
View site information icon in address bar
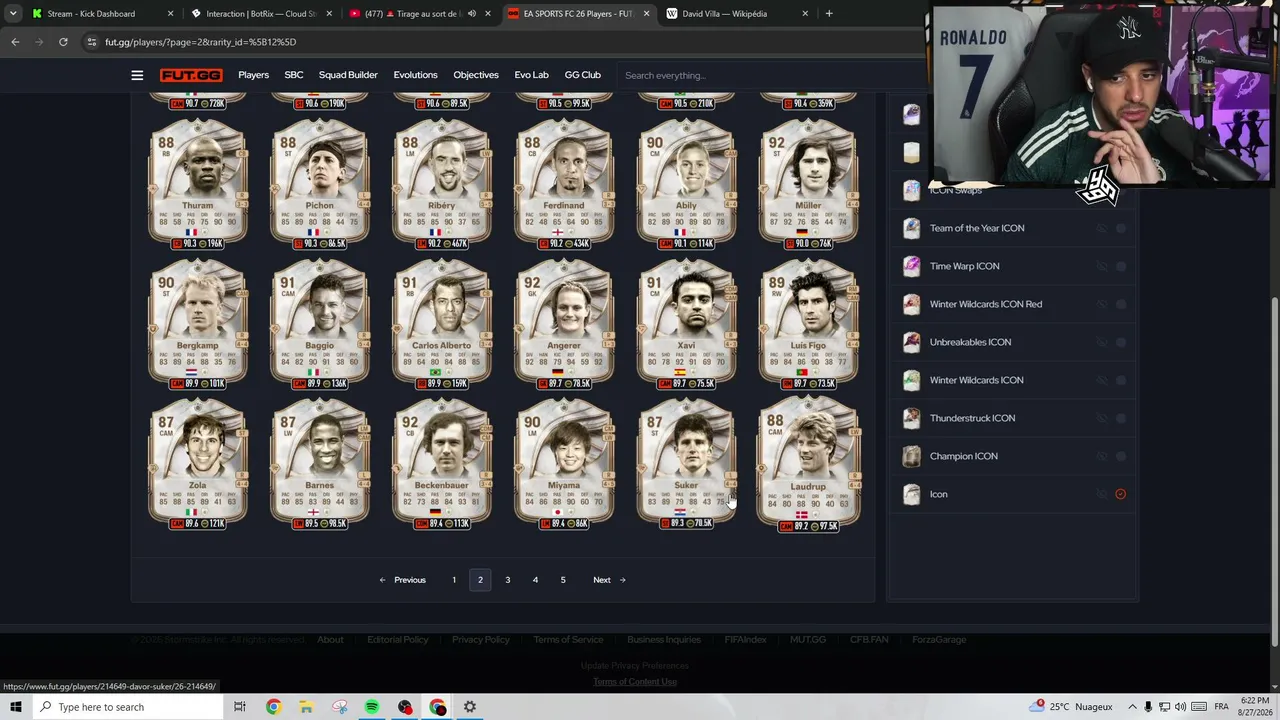pyautogui.click(x=92, y=42)
